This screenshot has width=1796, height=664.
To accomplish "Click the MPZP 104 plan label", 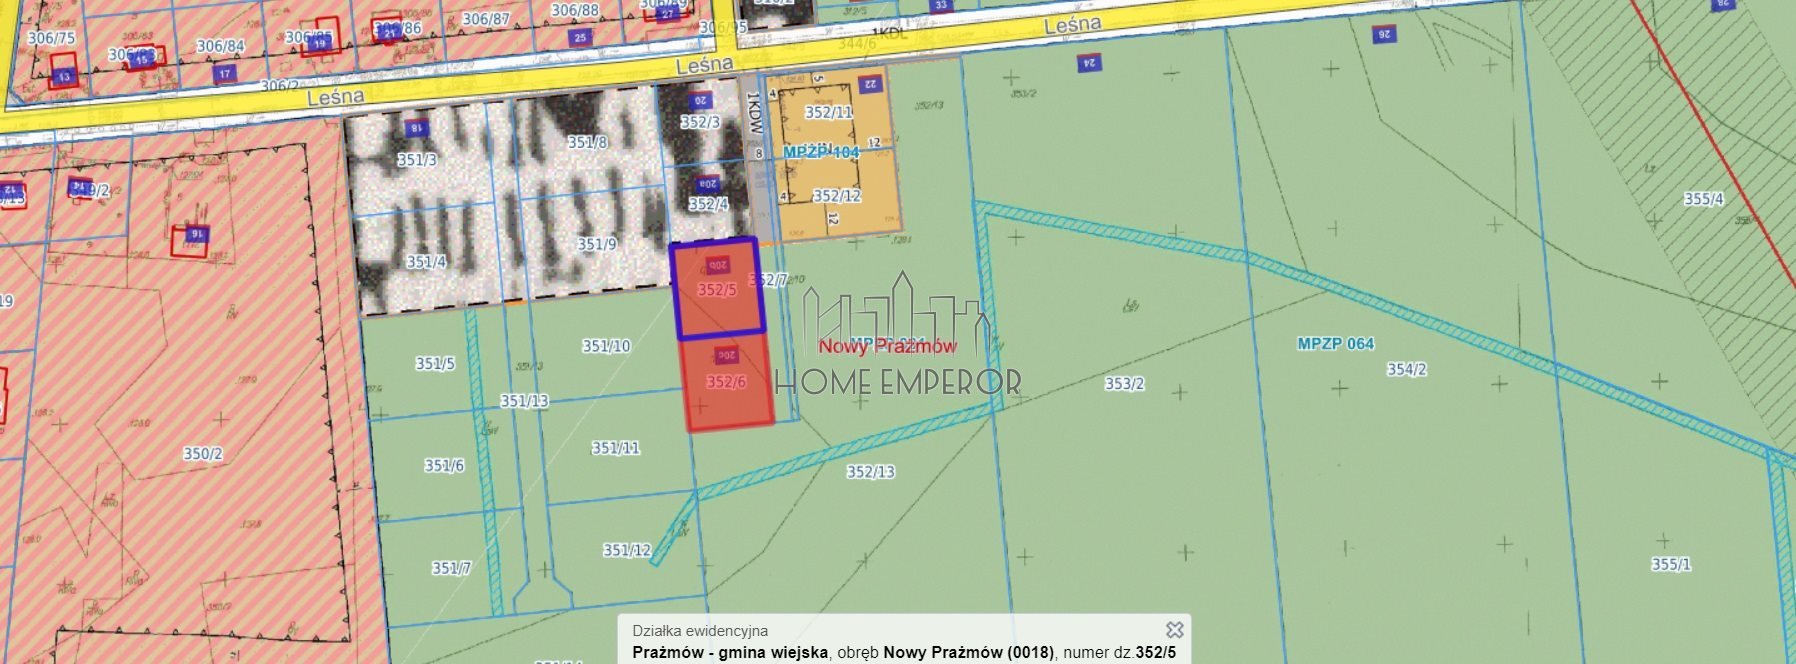I will (821, 152).
